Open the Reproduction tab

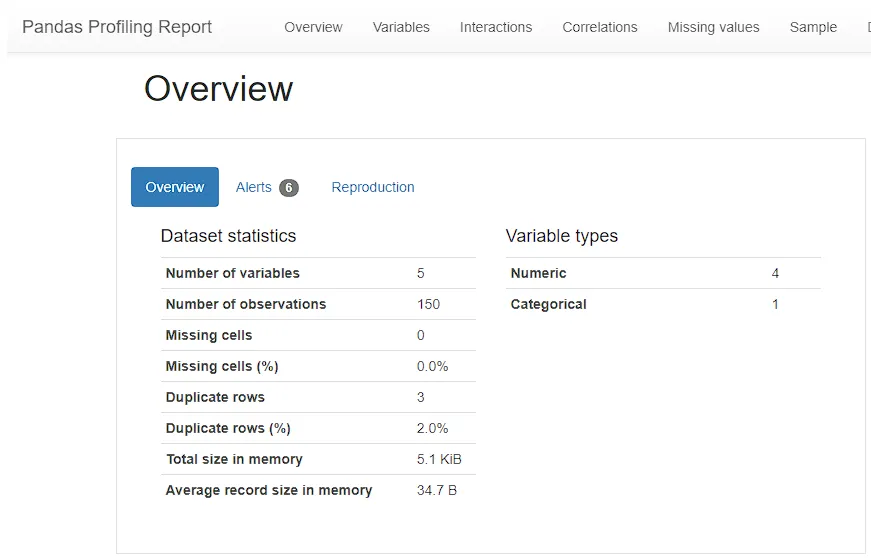click(373, 187)
